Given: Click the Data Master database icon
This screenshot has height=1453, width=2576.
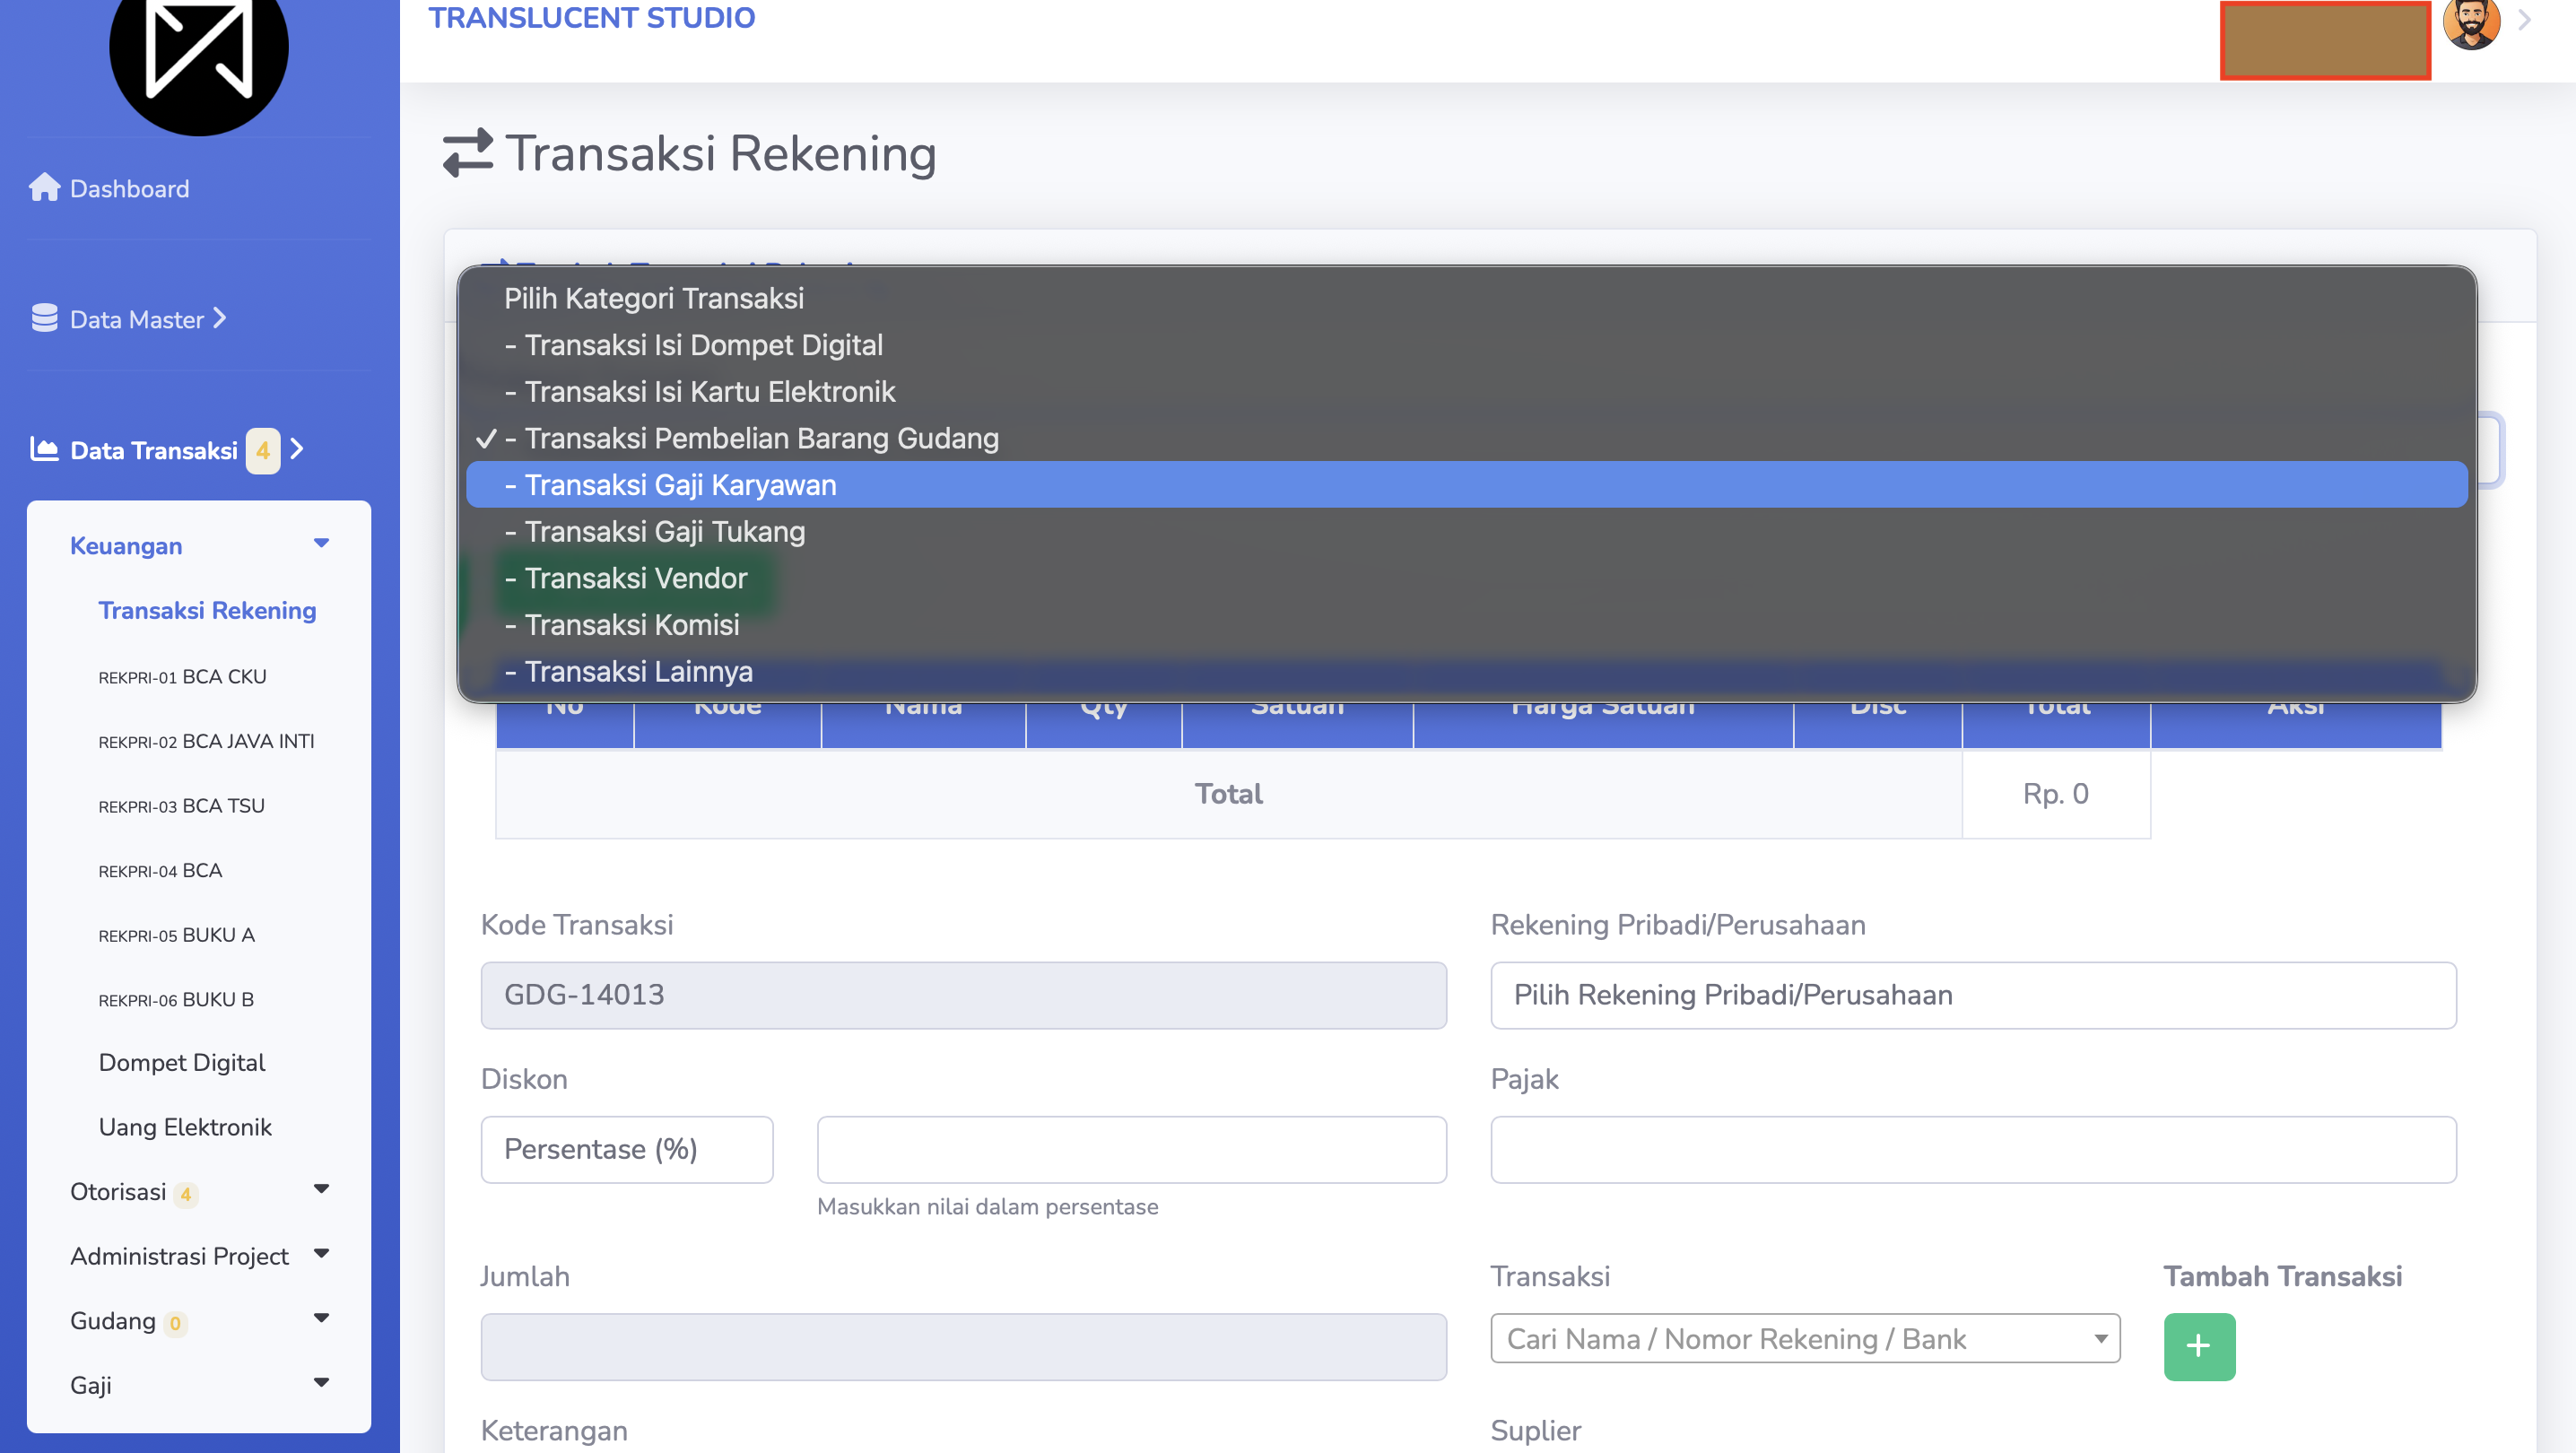Looking at the screenshot, I should pos(44,318).
